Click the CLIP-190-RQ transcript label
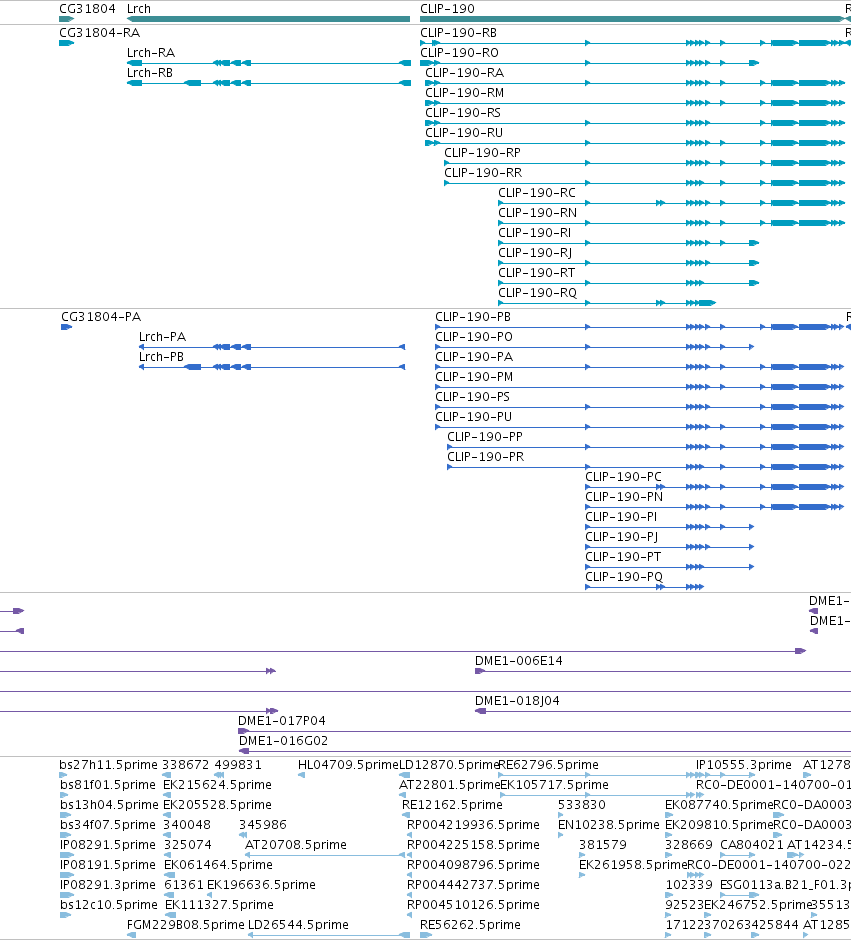 [x=538, y=293]
